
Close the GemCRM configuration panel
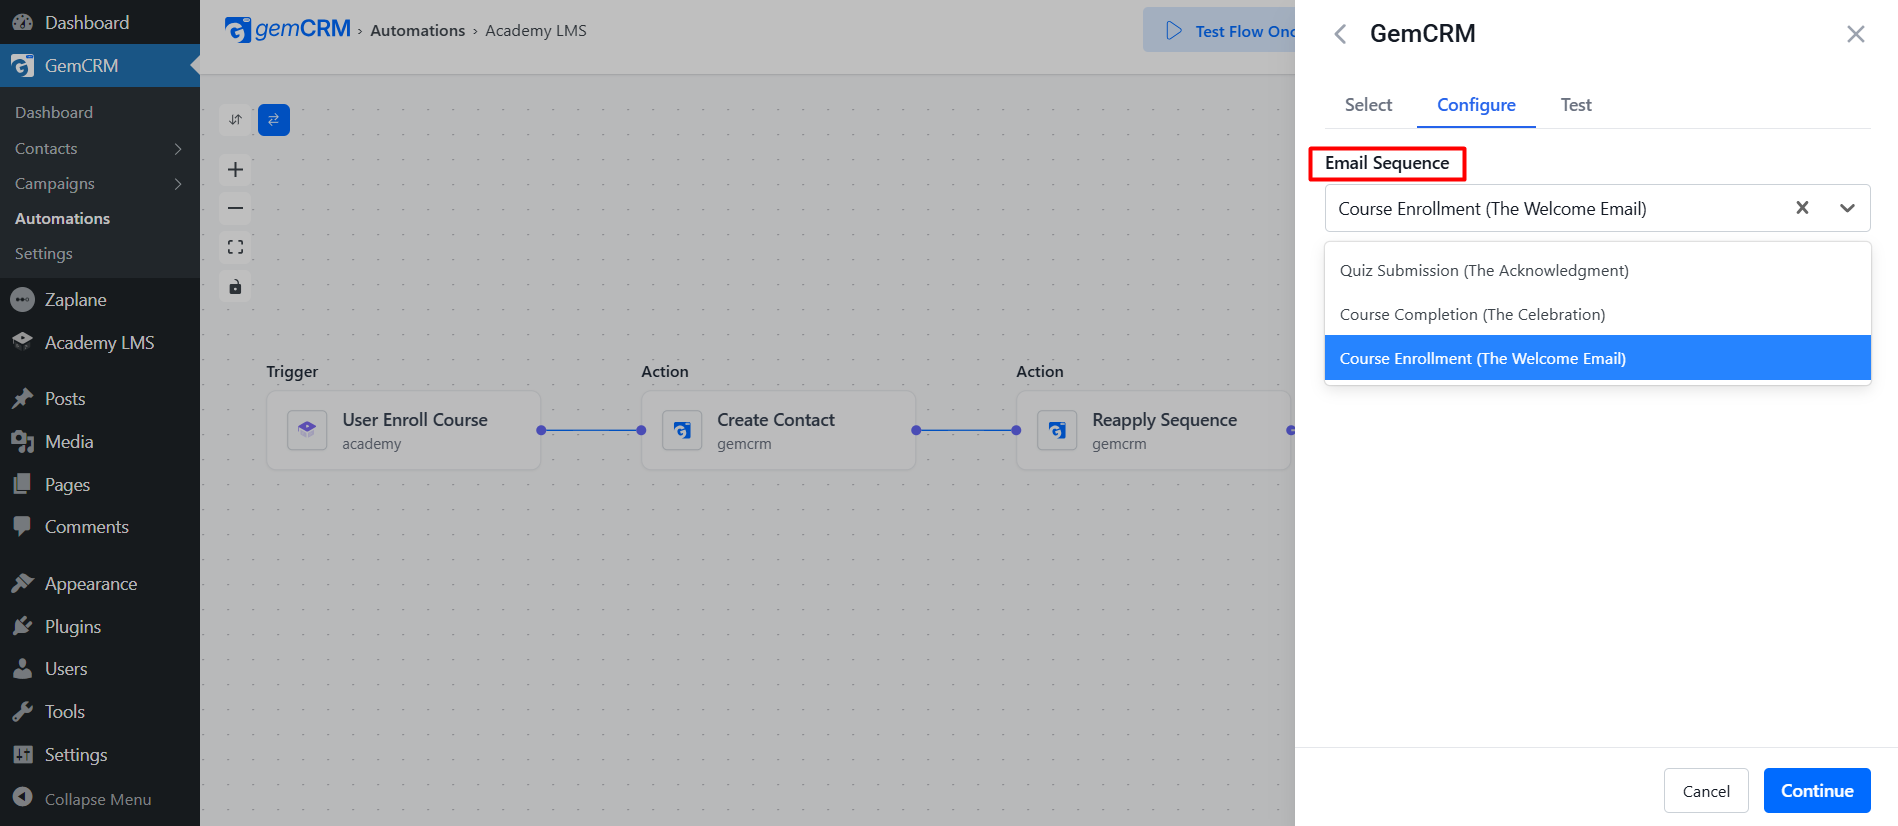tap(1856, 34)
